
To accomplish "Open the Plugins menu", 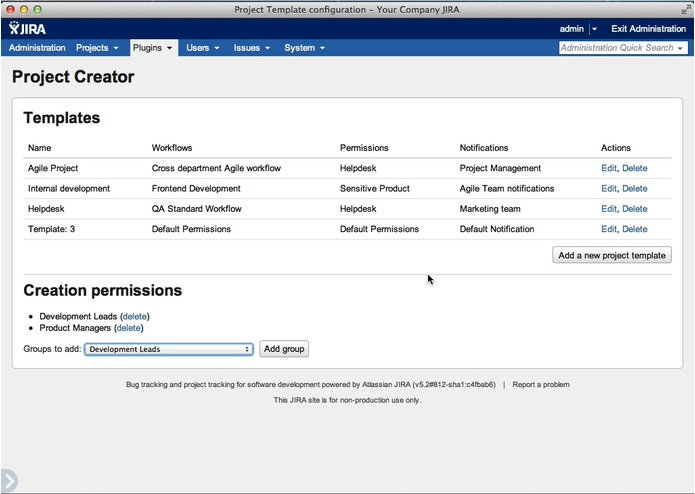I will coord(152,48).
